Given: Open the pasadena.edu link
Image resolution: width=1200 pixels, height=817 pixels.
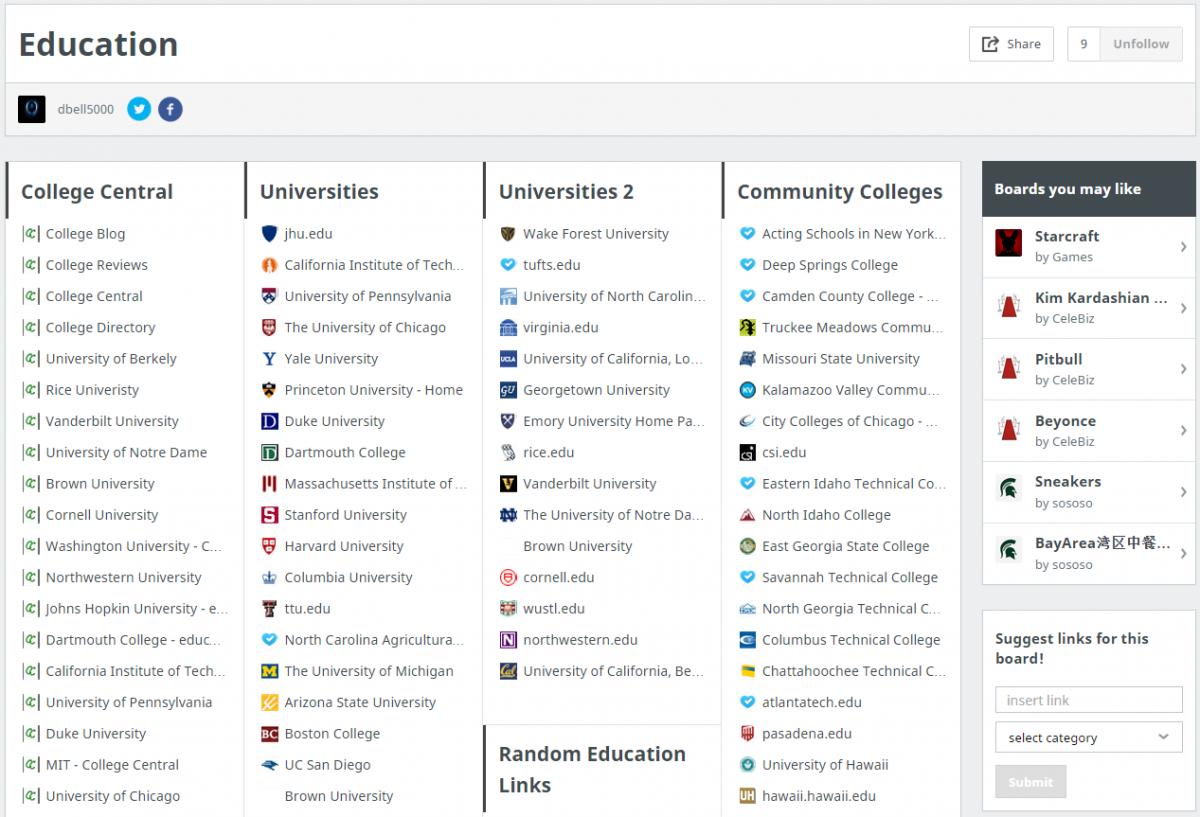Looking at the screenshot, I should pyautogui.click(x=807, y=733).
